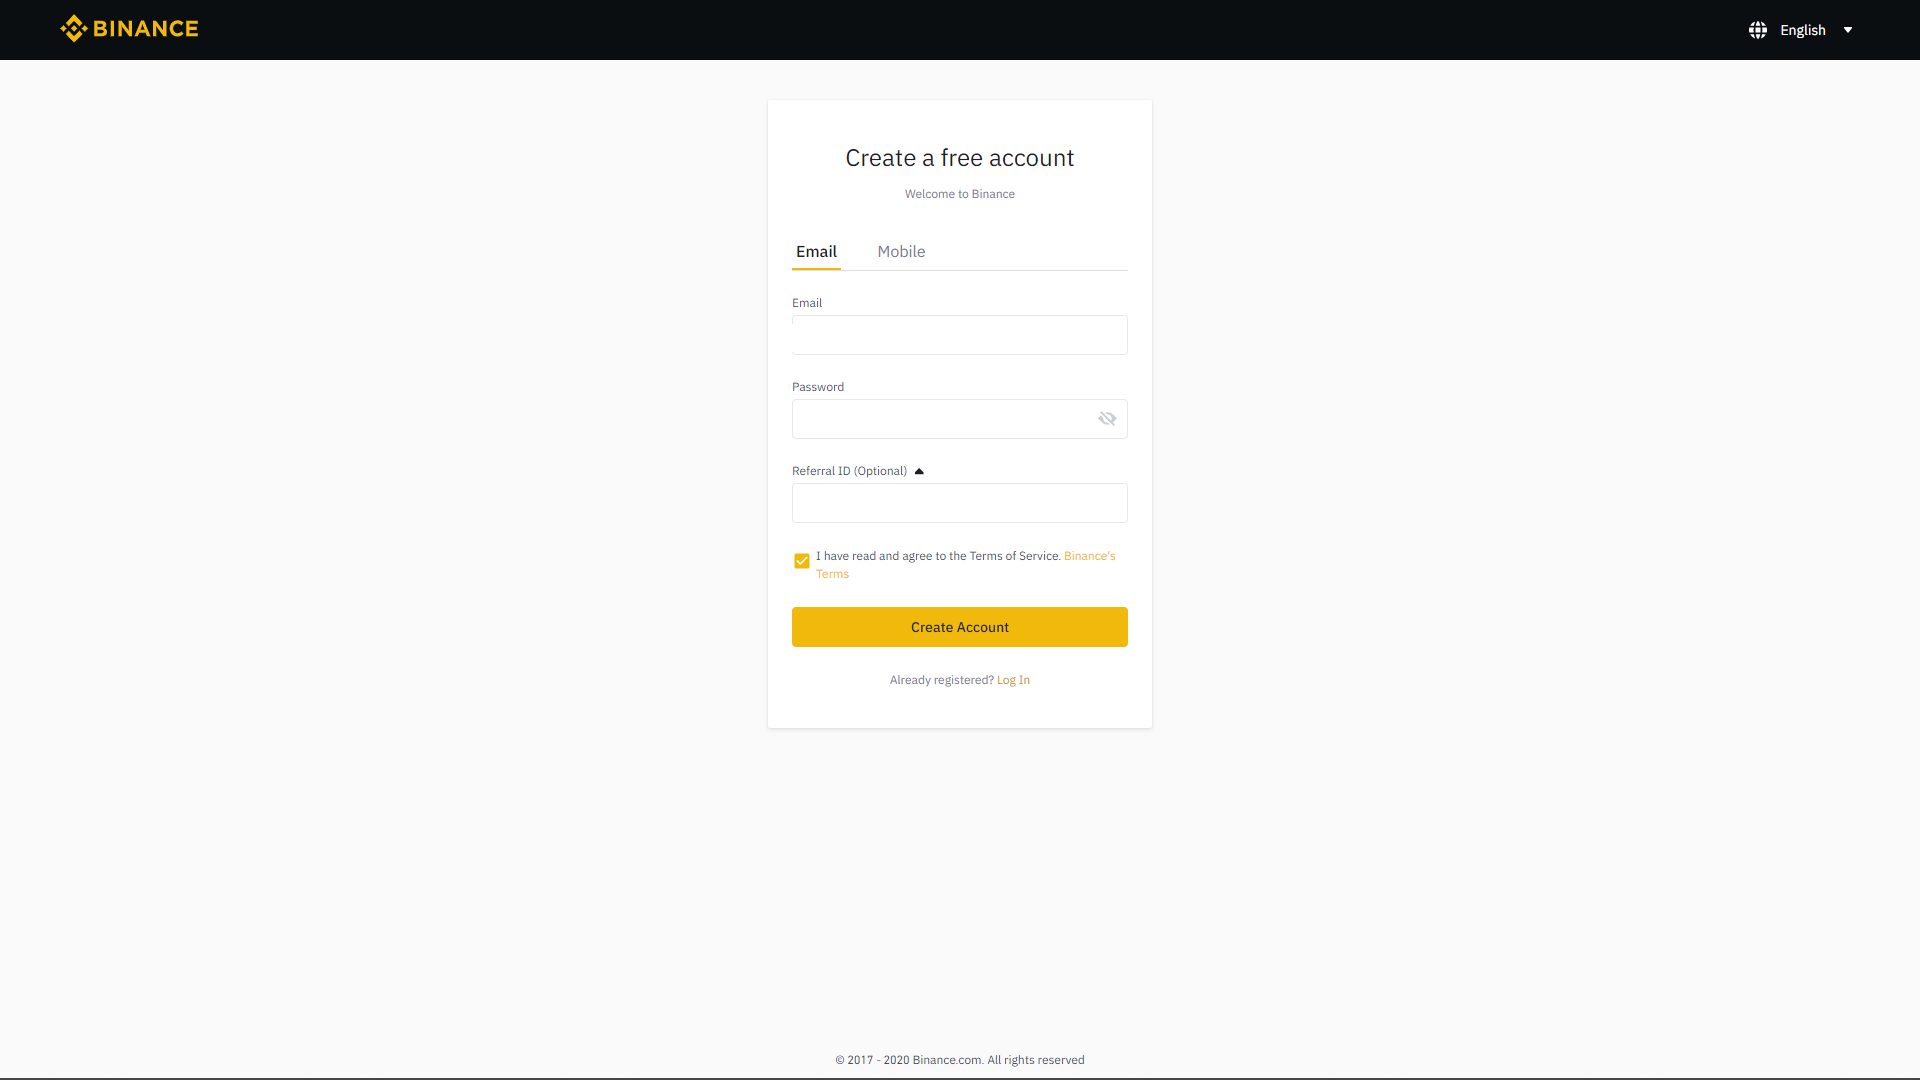Click the BINANCE wordmark in header
1920x1080 pixels.
[x=145, y=29]
